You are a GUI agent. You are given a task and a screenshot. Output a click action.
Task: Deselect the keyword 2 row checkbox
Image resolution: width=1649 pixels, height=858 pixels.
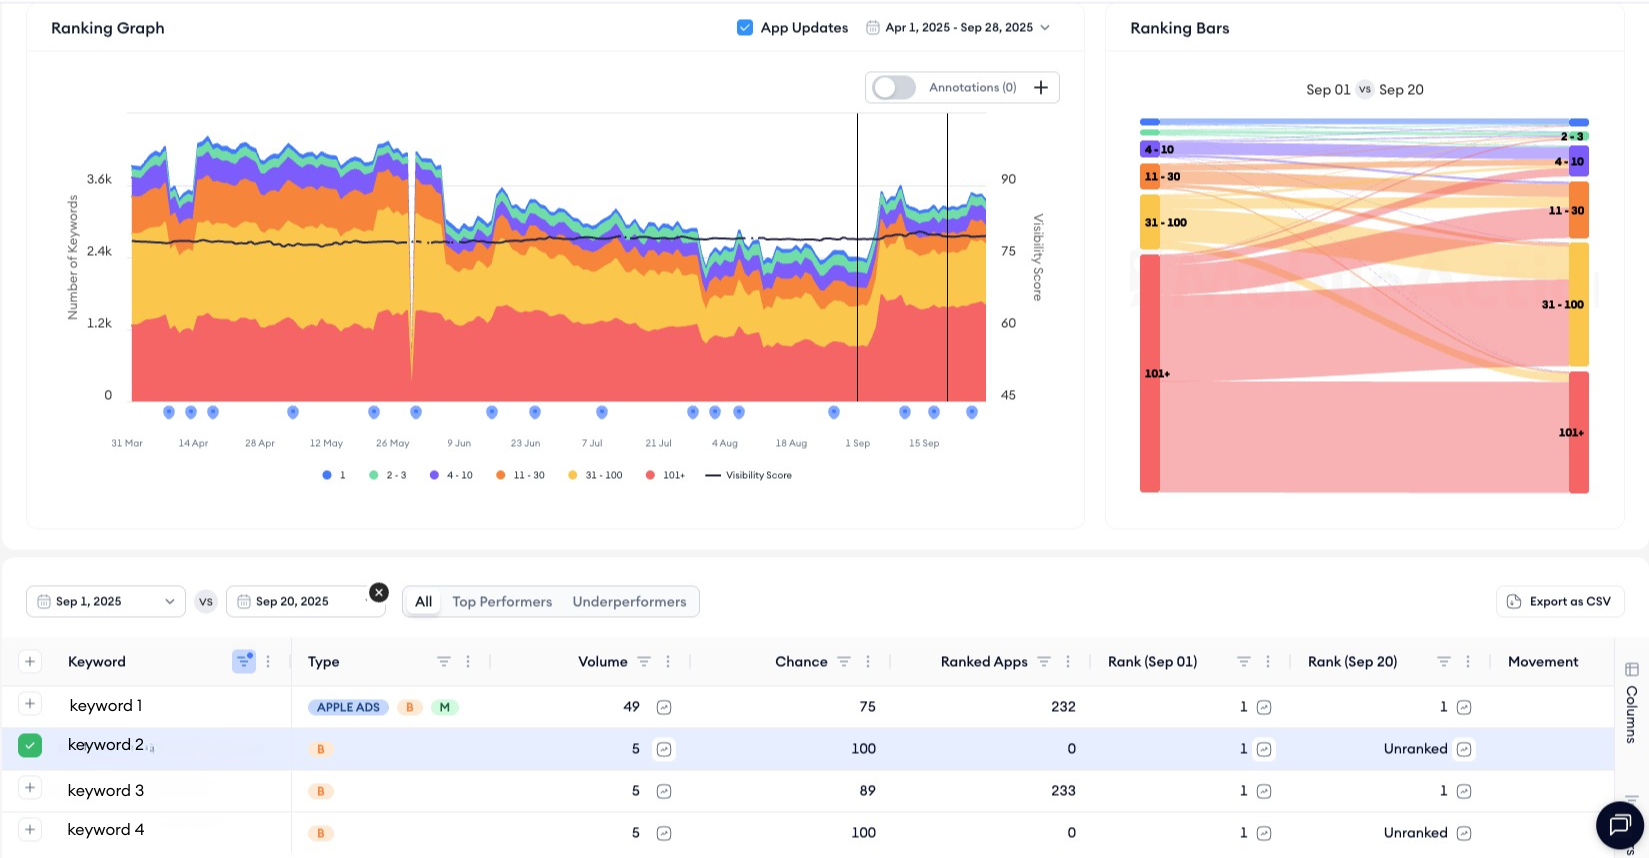click(x=30, y=745)
